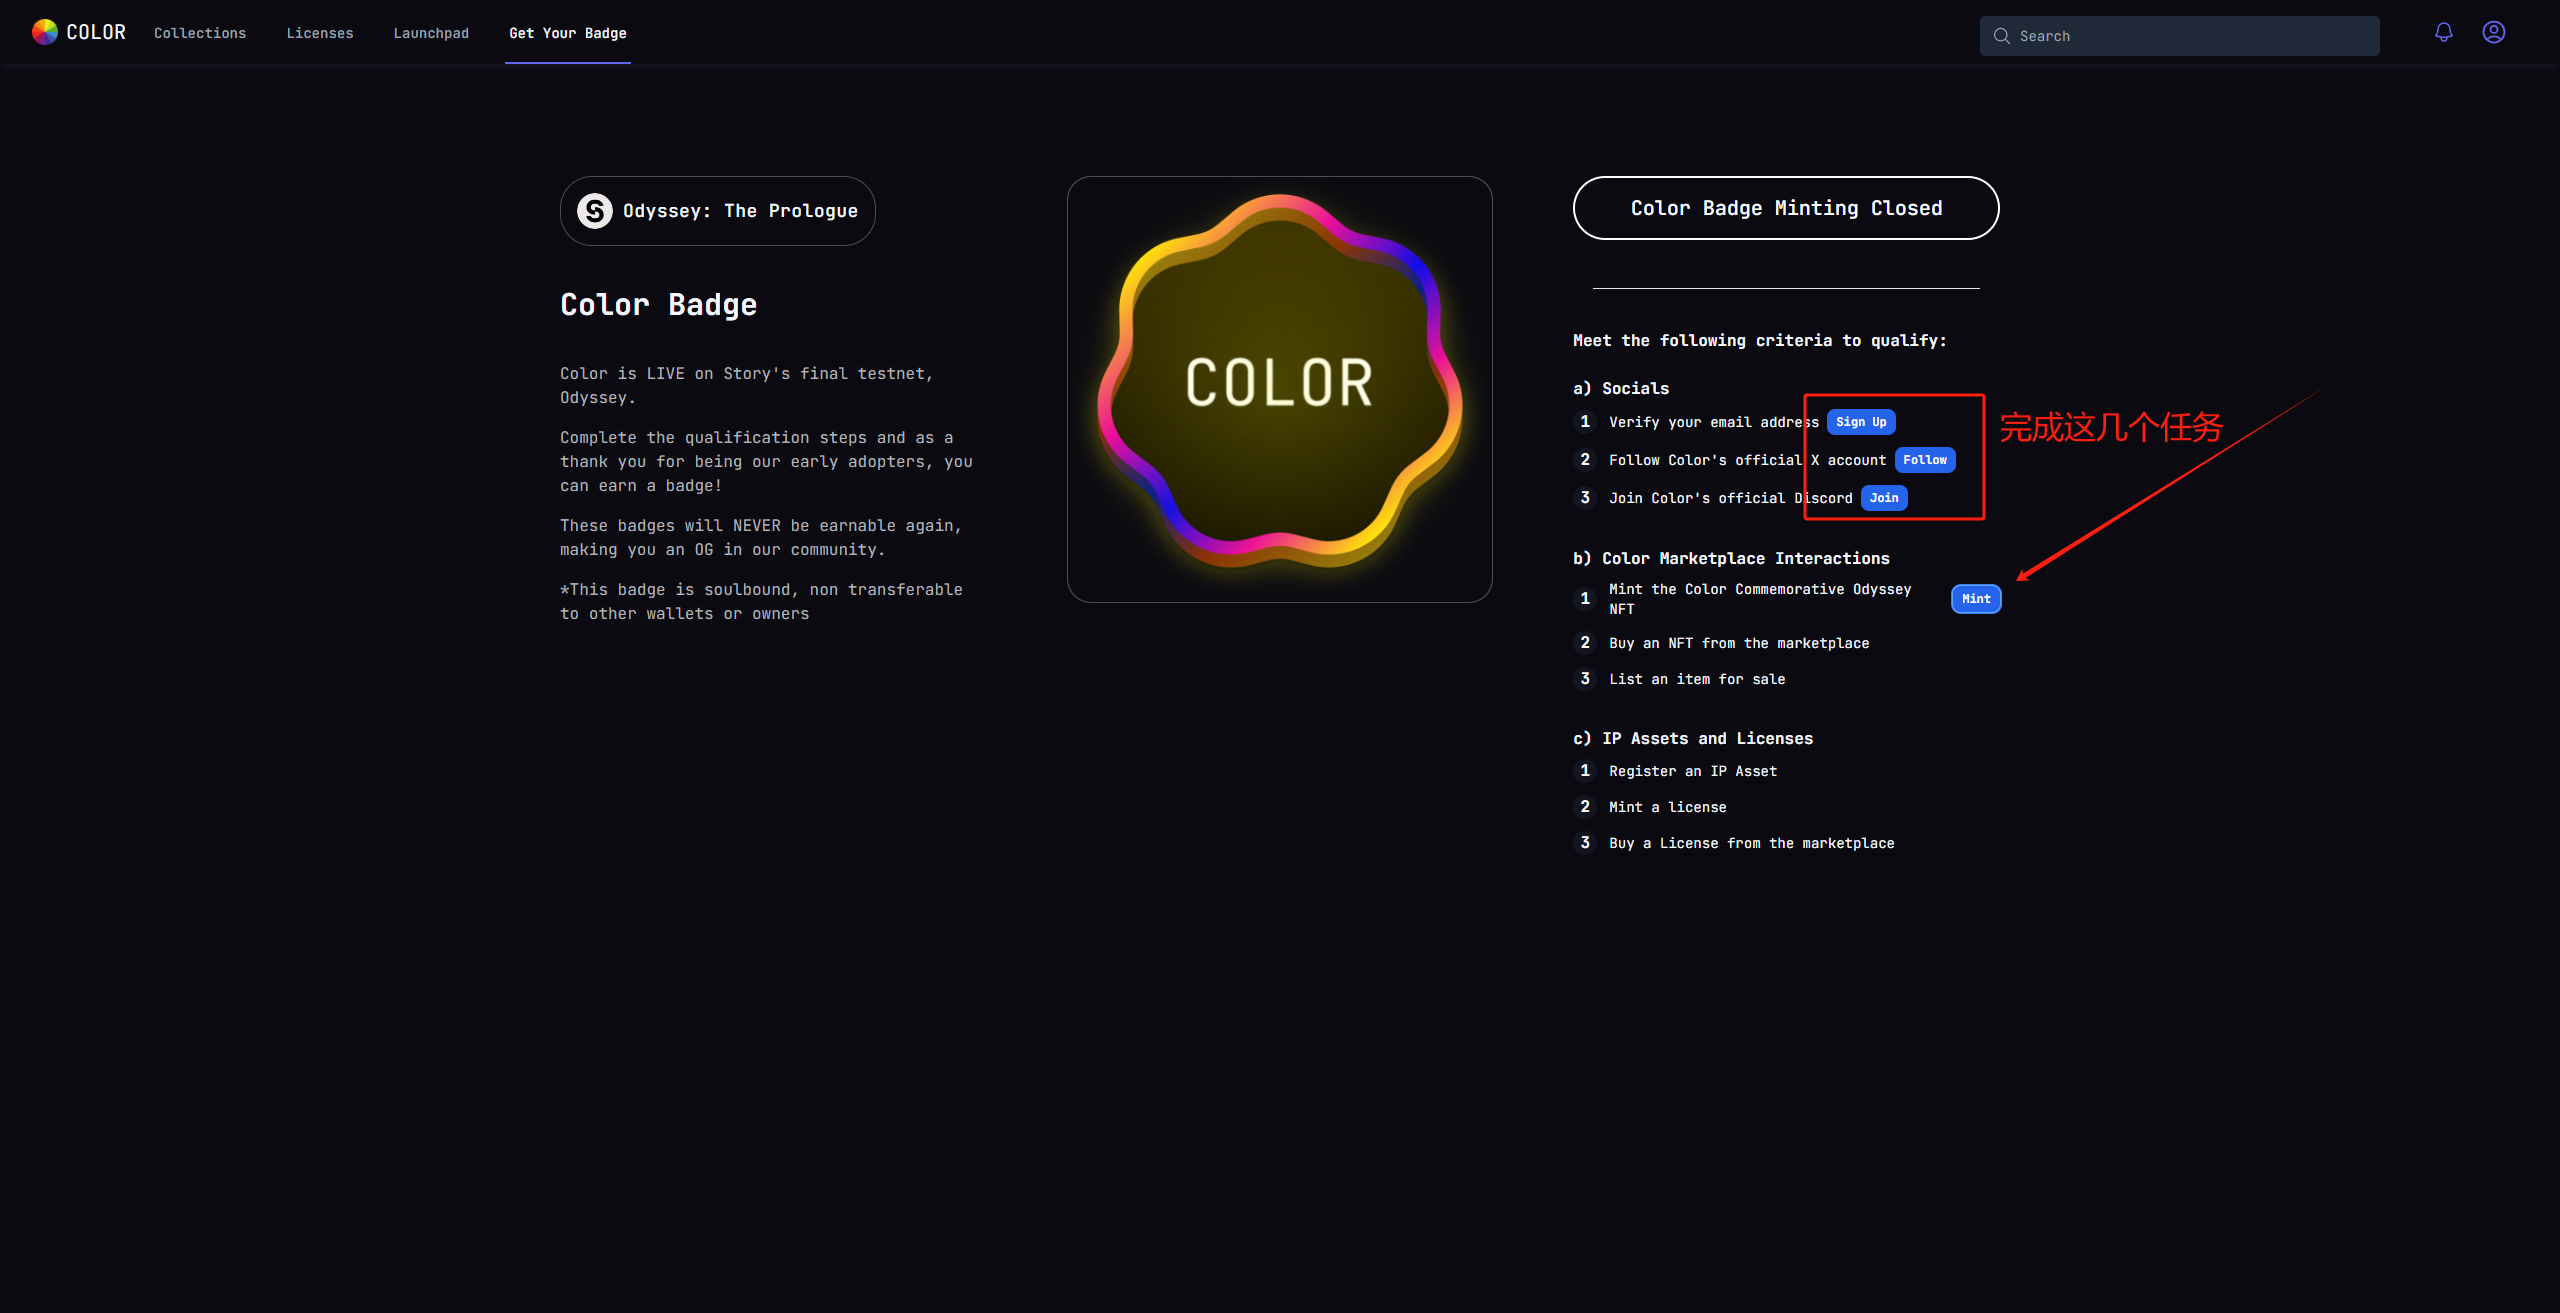The image size is (2560, 1313).
Task: Open the Collections menu item
Action: [x=200, y=33]
